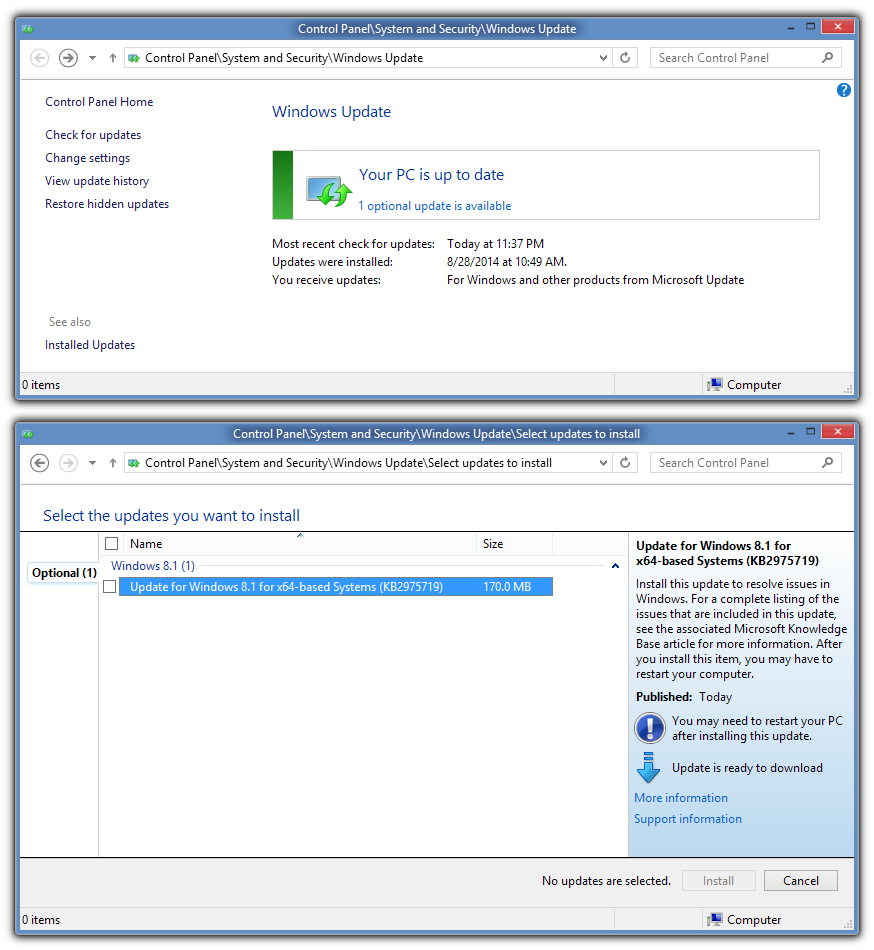Check the KB2975719 update checkbox
This screenshot has height=950, width=874.
[x=110, y=586]
